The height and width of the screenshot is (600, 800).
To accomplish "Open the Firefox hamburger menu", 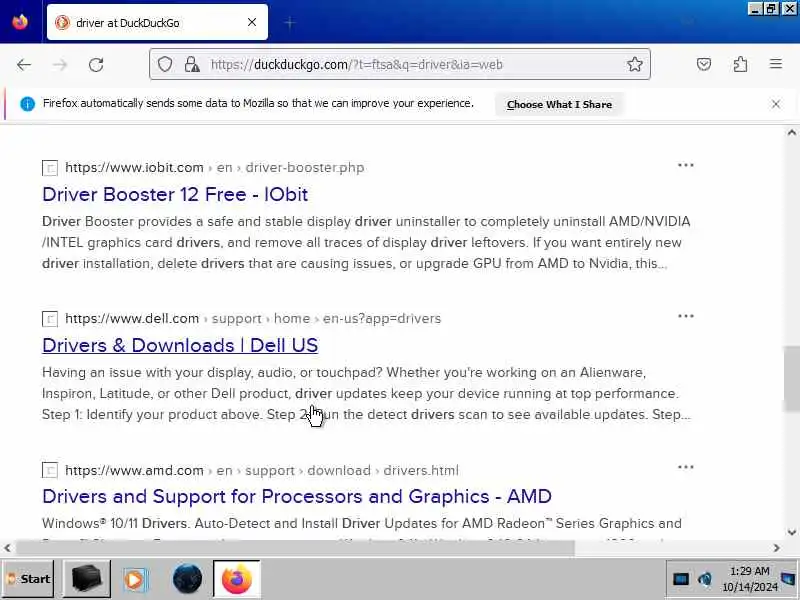I will click(x=776, y=64).
